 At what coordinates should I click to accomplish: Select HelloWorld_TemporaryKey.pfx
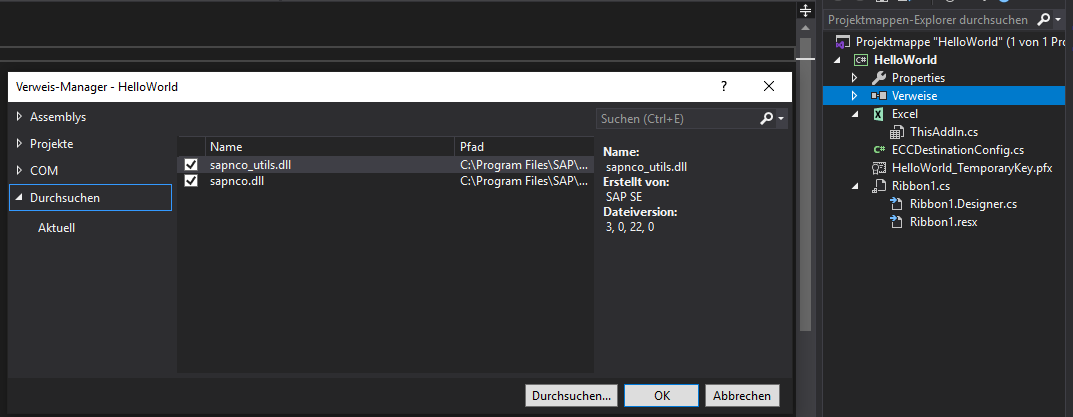tap(972, 168)
